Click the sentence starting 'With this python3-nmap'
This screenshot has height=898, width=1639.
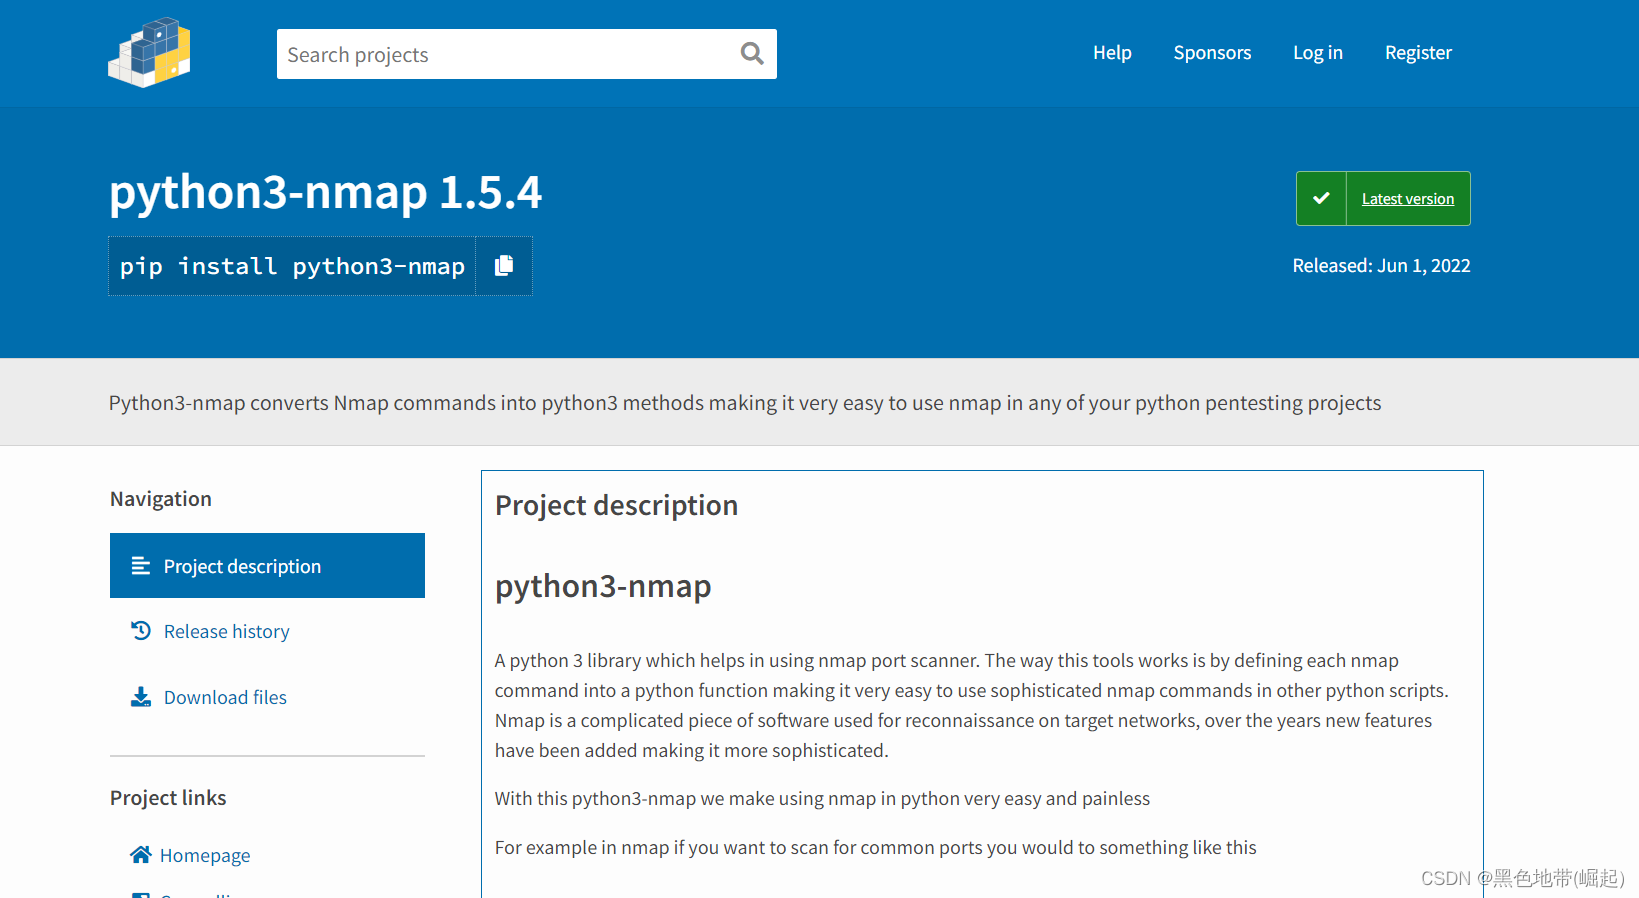(x=822, y=798)
